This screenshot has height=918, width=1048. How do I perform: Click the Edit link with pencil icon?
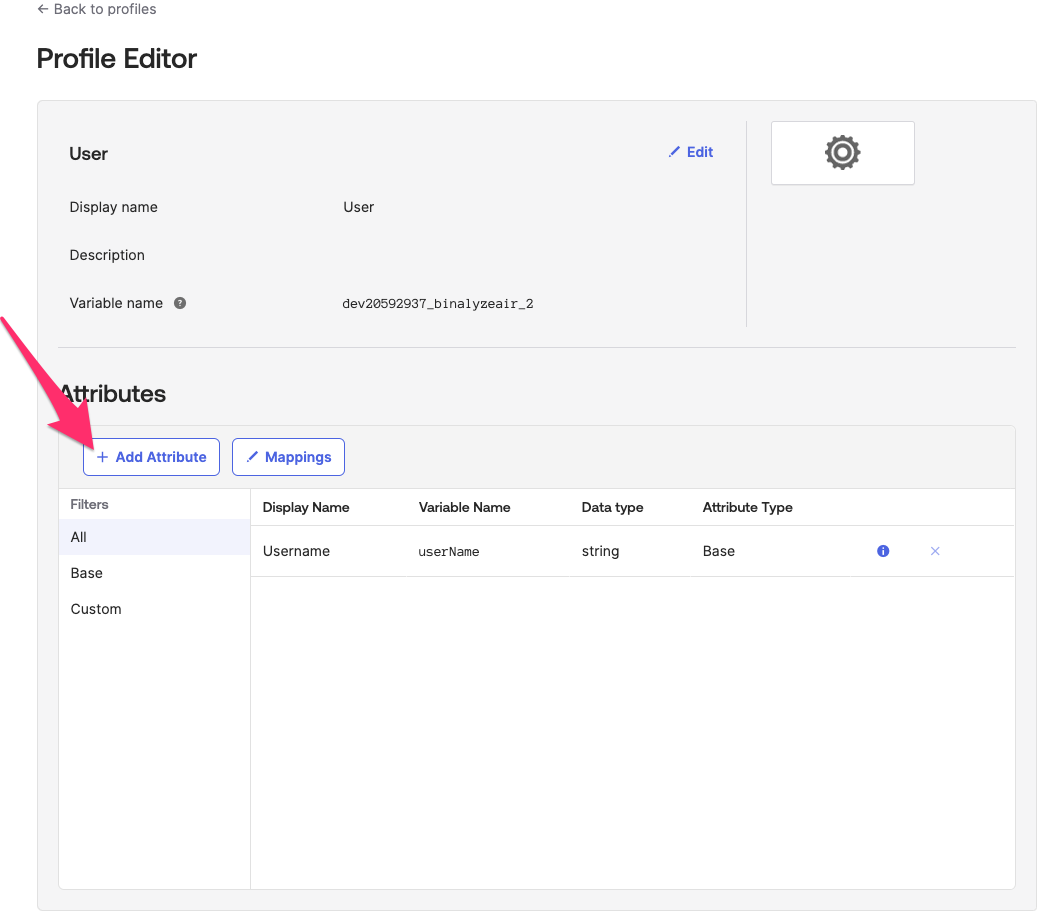click(691, 152)
